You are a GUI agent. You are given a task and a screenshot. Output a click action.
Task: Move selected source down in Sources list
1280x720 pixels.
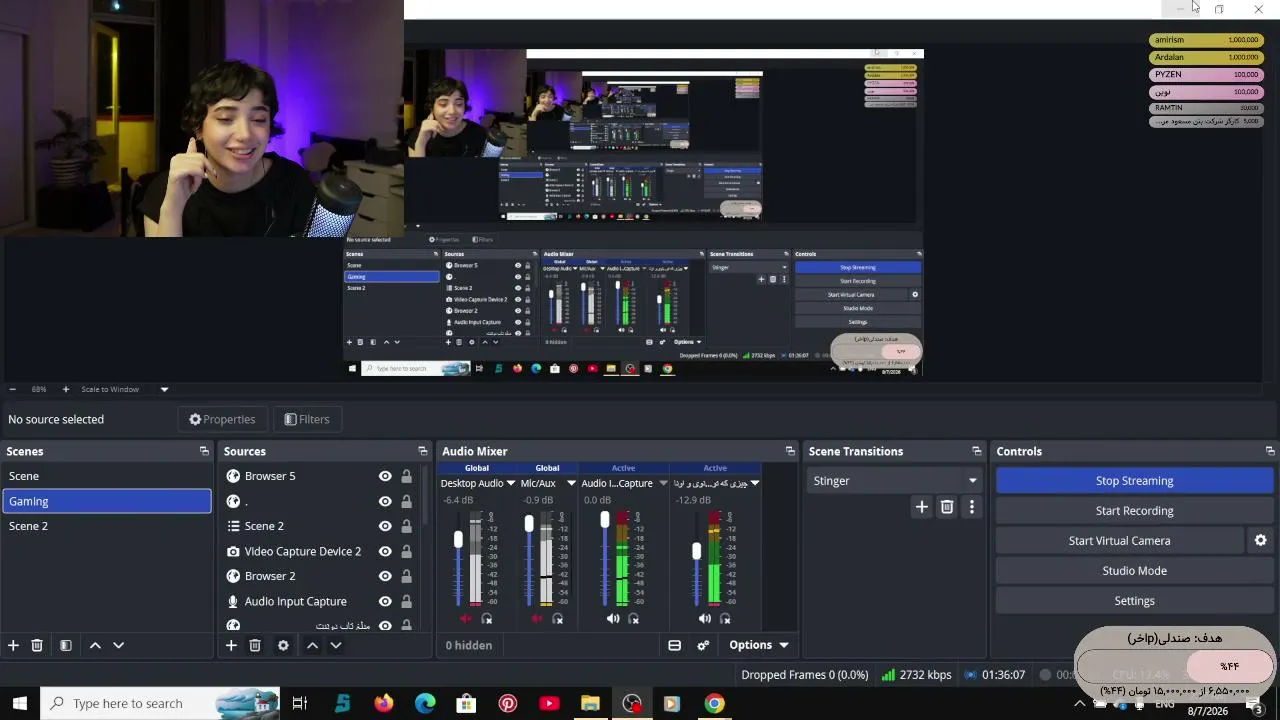click(336, 646)
